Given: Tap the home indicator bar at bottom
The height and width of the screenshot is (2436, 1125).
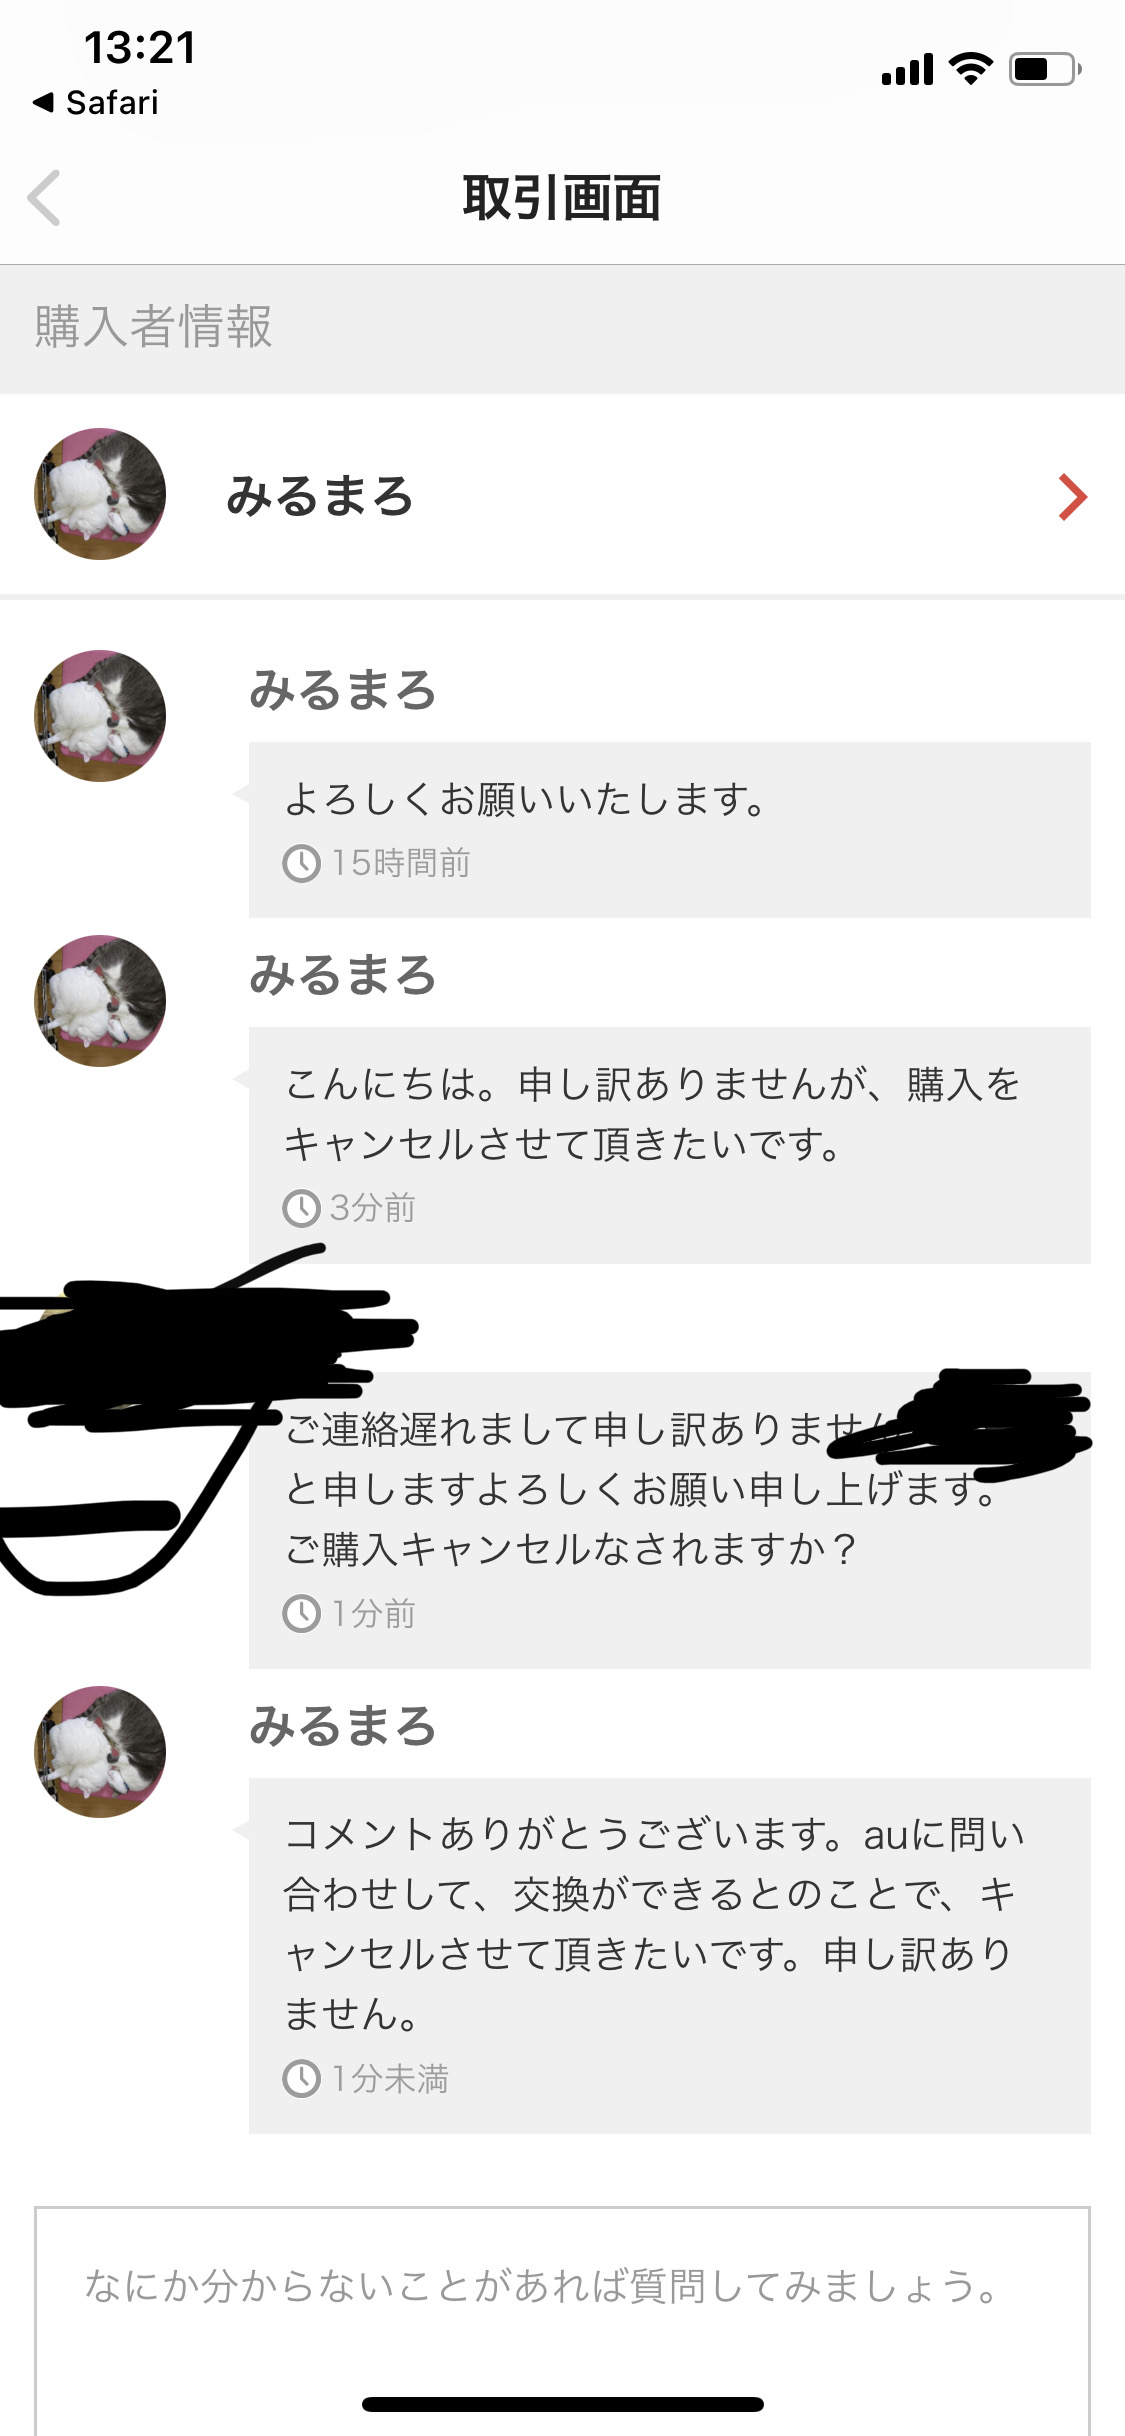Looking at the screenshot, I should click(563, 2404).
